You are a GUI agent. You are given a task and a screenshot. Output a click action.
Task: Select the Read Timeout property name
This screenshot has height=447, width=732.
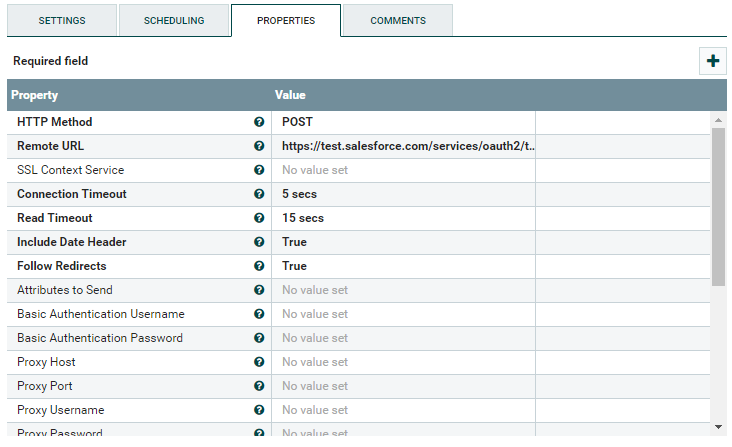click(55, 218)
